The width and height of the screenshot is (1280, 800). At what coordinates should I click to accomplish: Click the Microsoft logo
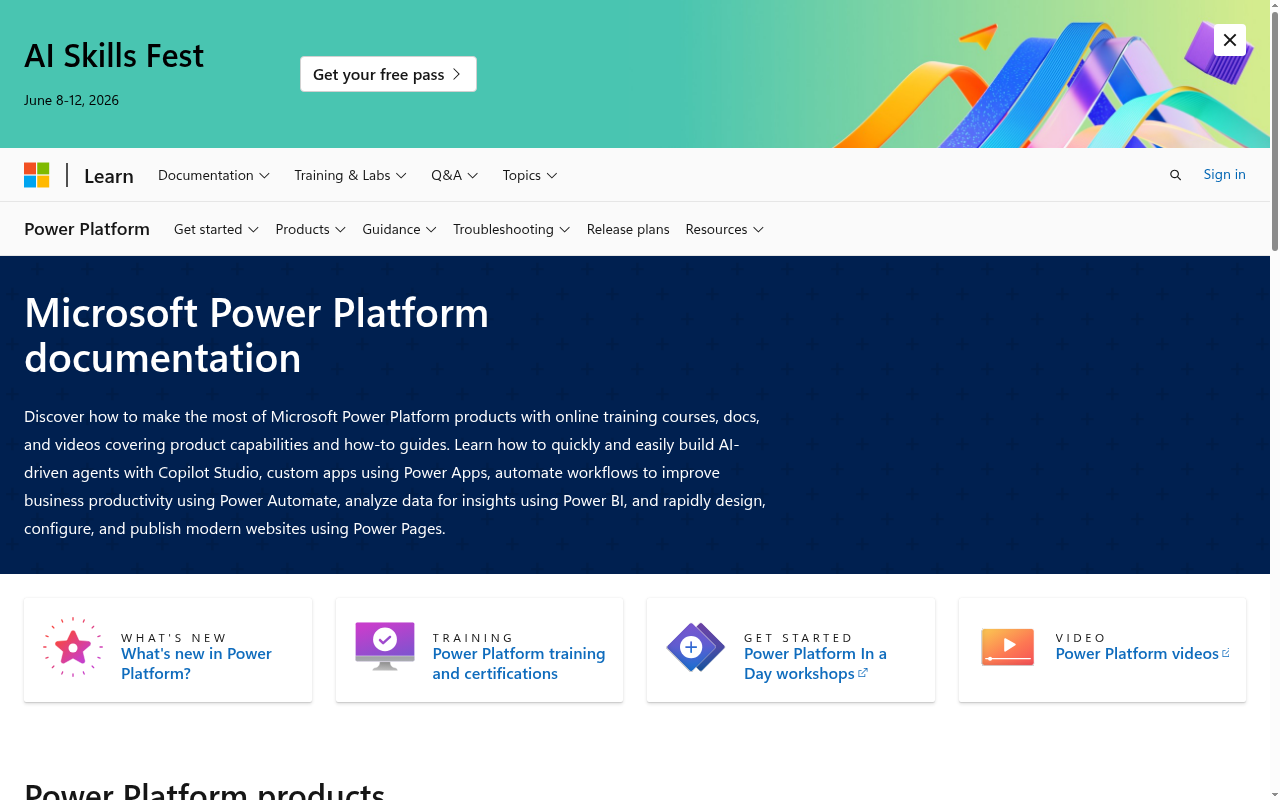coord(37,175)
